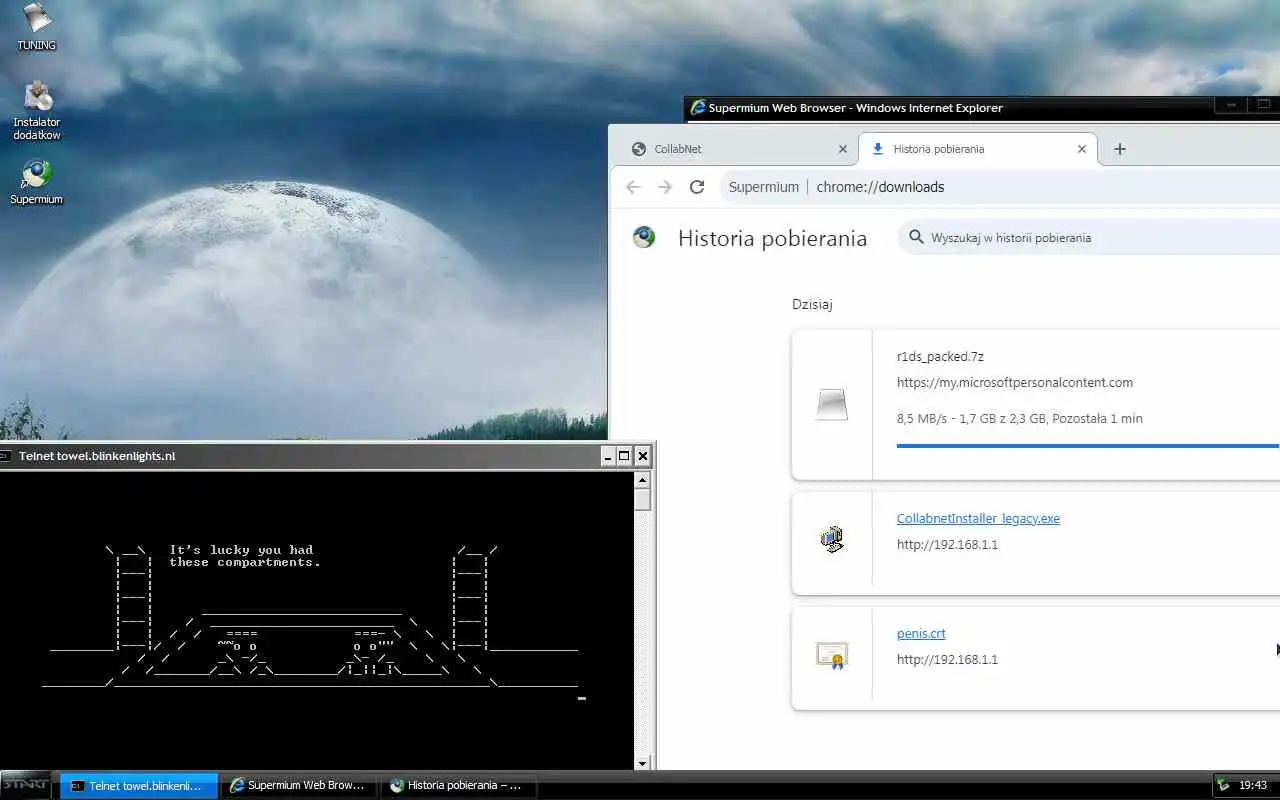
Task: Close the CollabNet tab
Action: 842,149
